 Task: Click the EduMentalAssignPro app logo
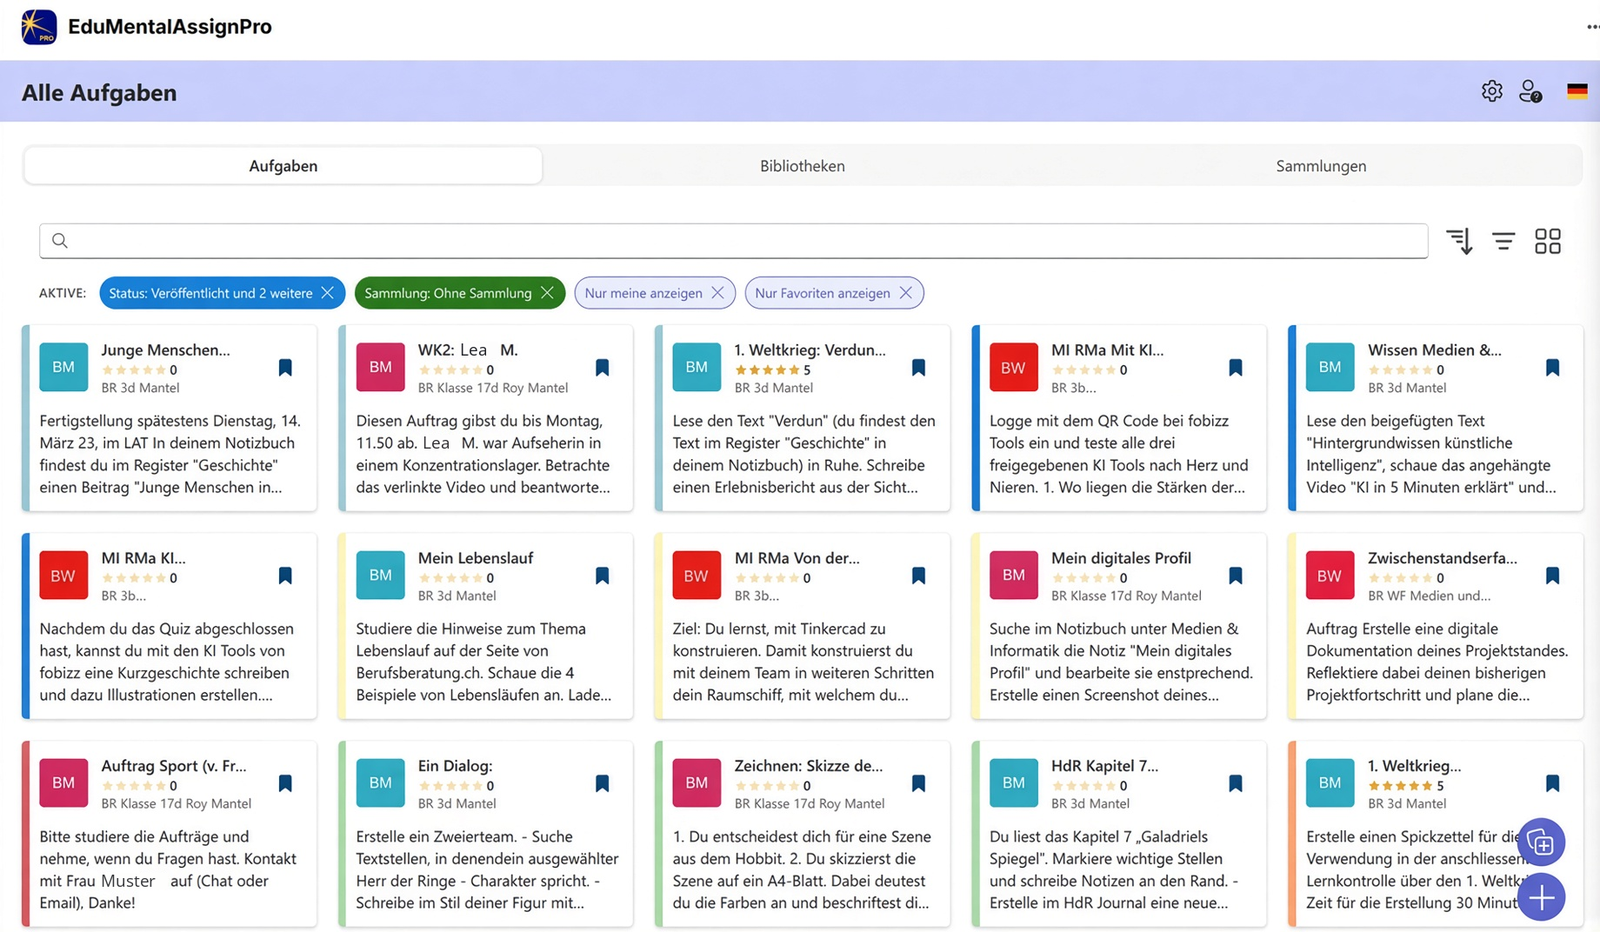[39, 27]
